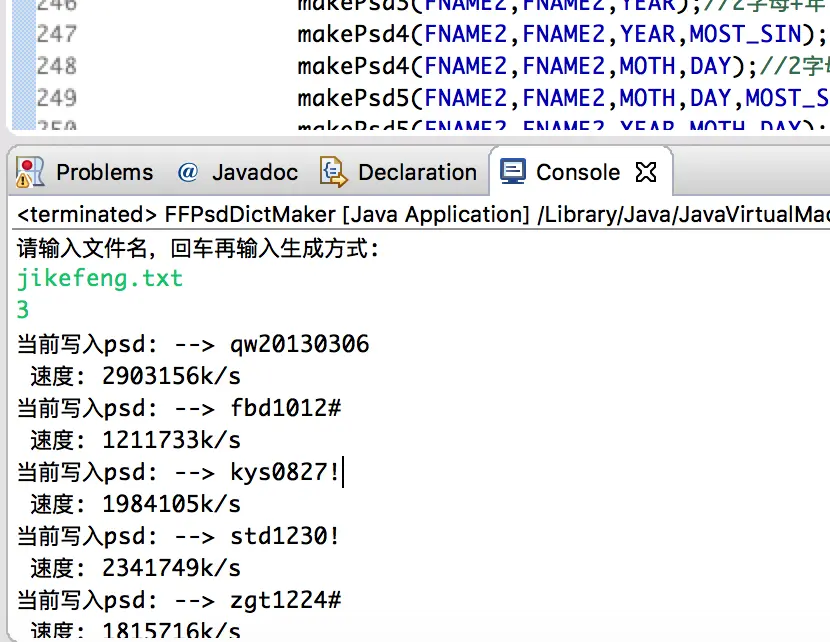
Task: Click the 2903156k/s speed line
Action: coord(136,376)
